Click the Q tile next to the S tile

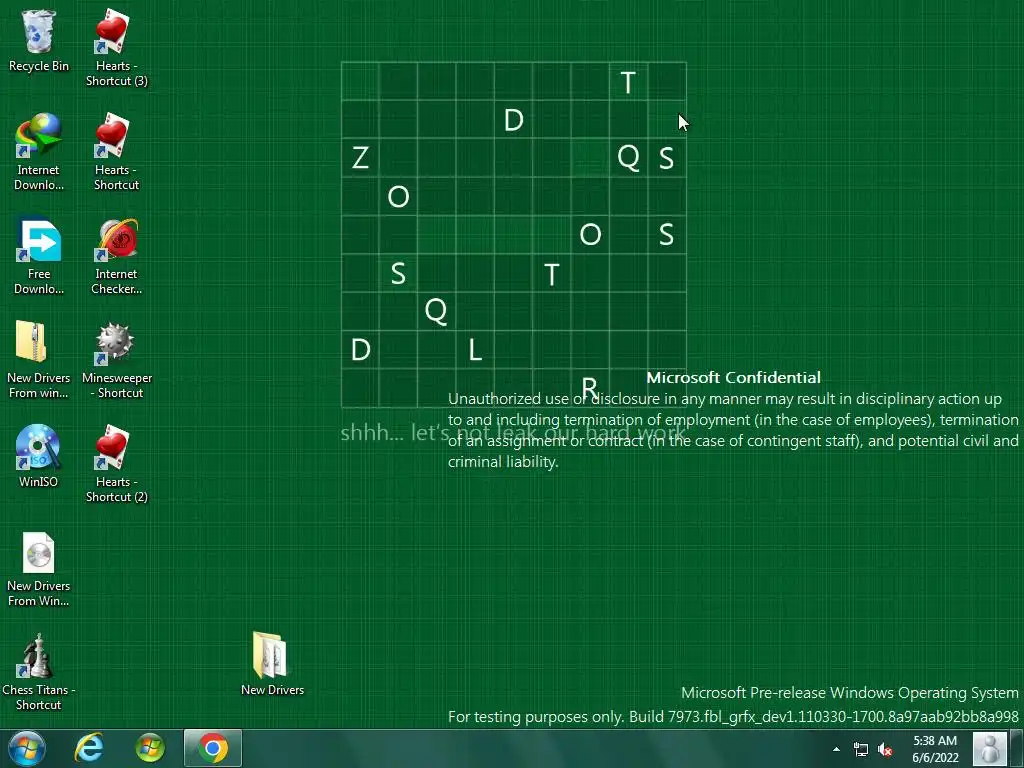[628, 157]
